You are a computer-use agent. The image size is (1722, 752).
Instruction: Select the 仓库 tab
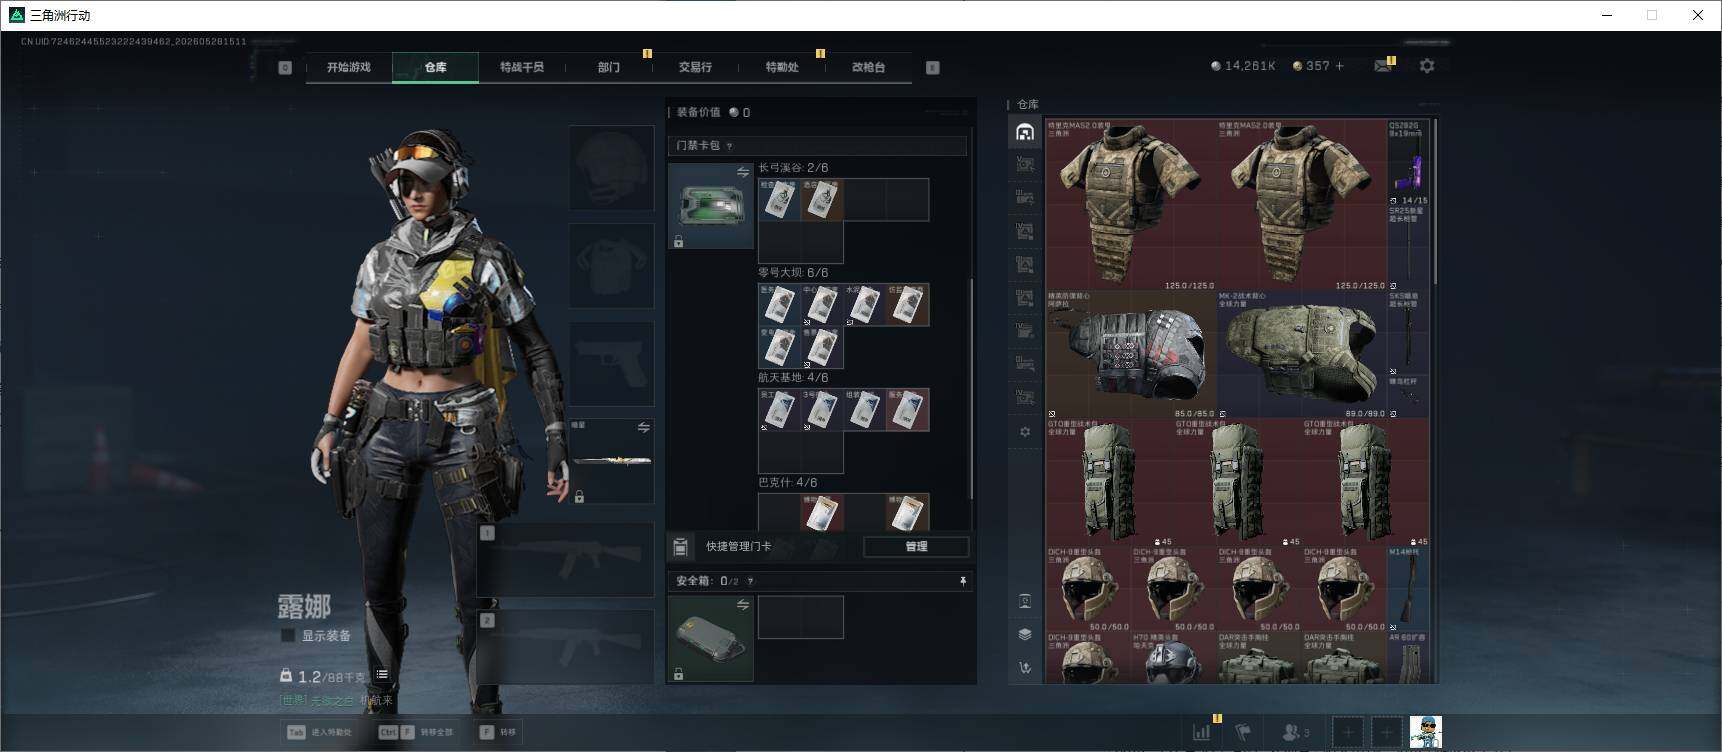(x=436, y=67)
